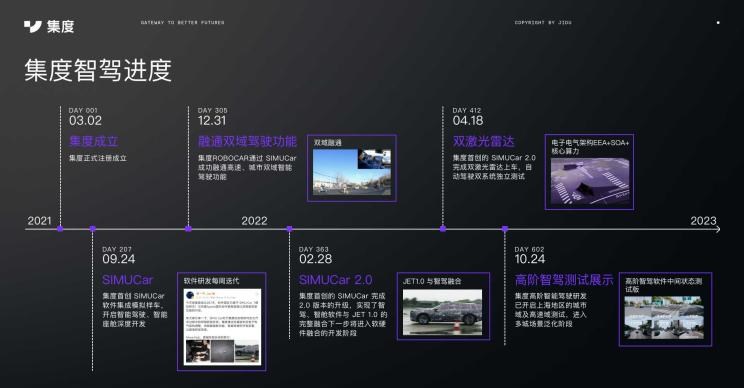Click the 集度 logo icon
Viewport: 744px width, 388px height.
click(33, 27)
